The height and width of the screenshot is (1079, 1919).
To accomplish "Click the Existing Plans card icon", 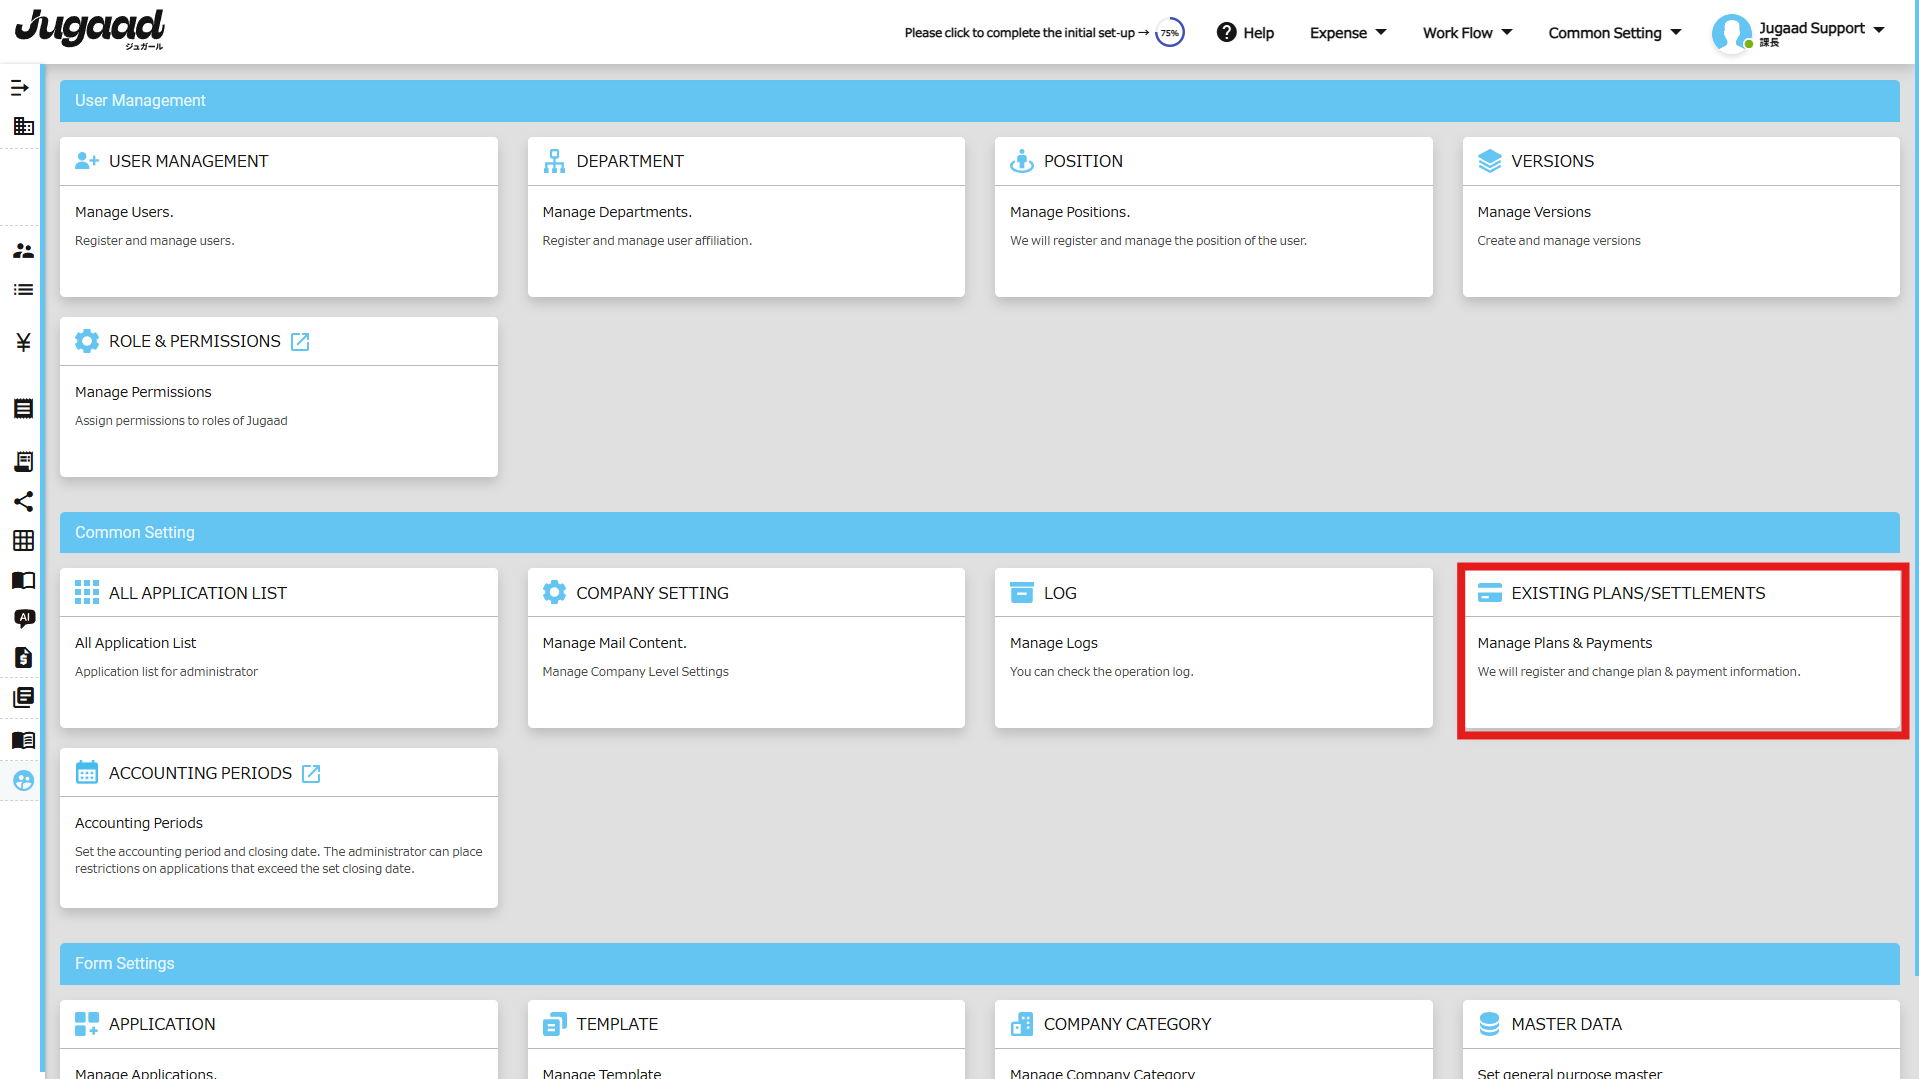I will point(1489,593).
